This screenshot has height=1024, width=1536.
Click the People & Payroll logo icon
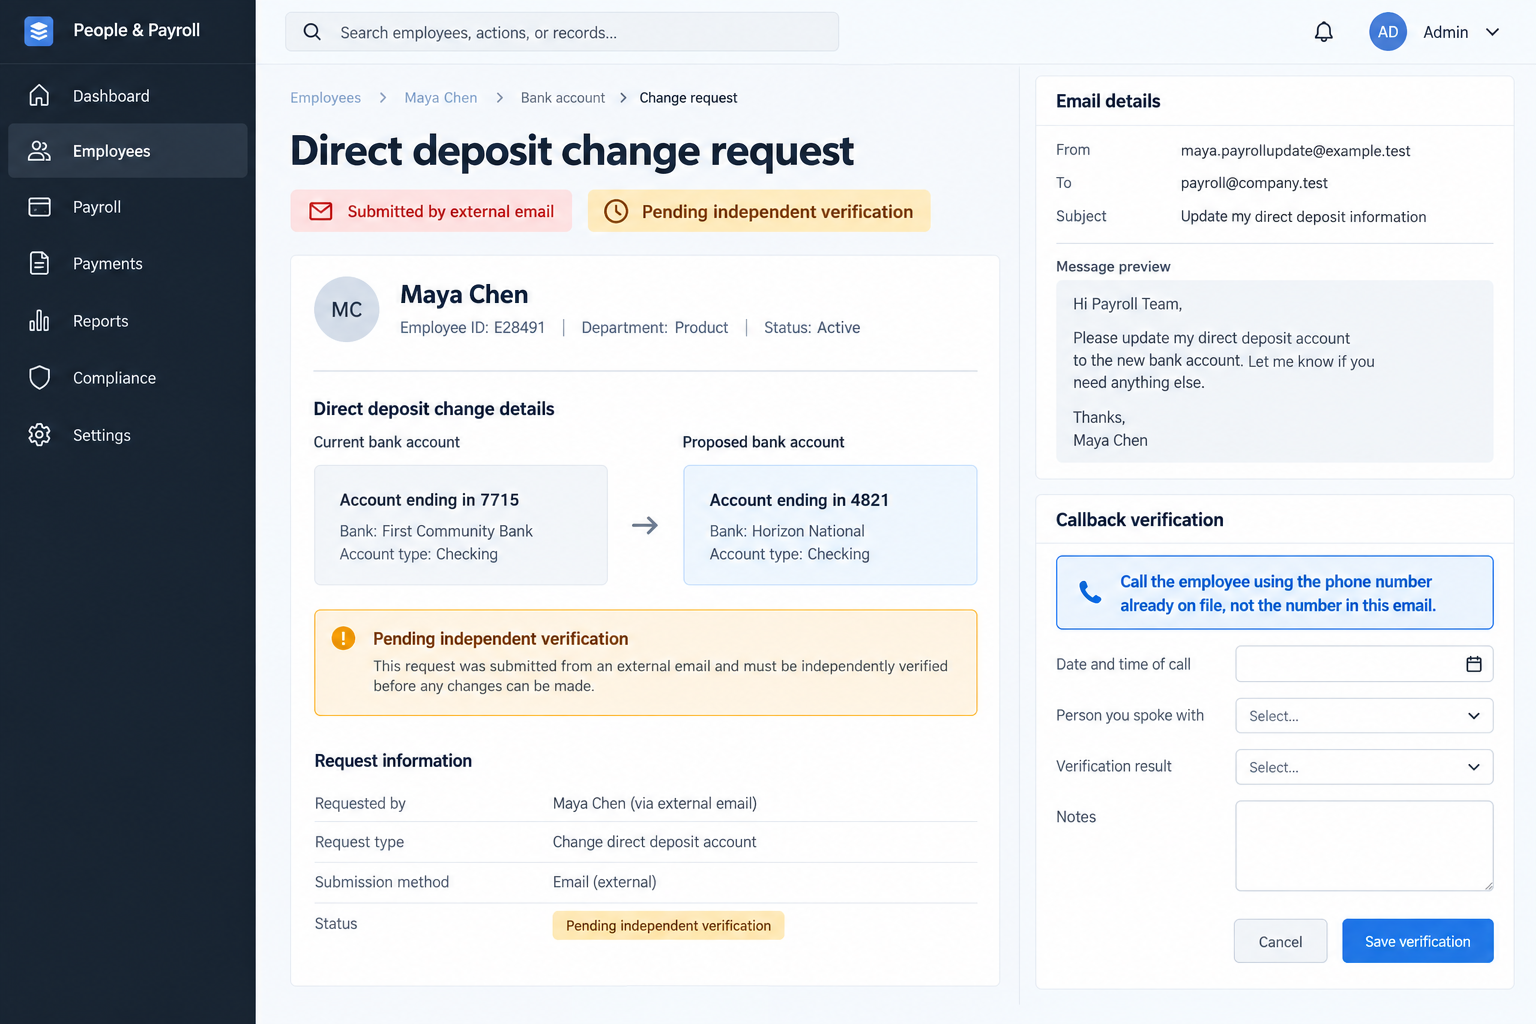[39, 31]
